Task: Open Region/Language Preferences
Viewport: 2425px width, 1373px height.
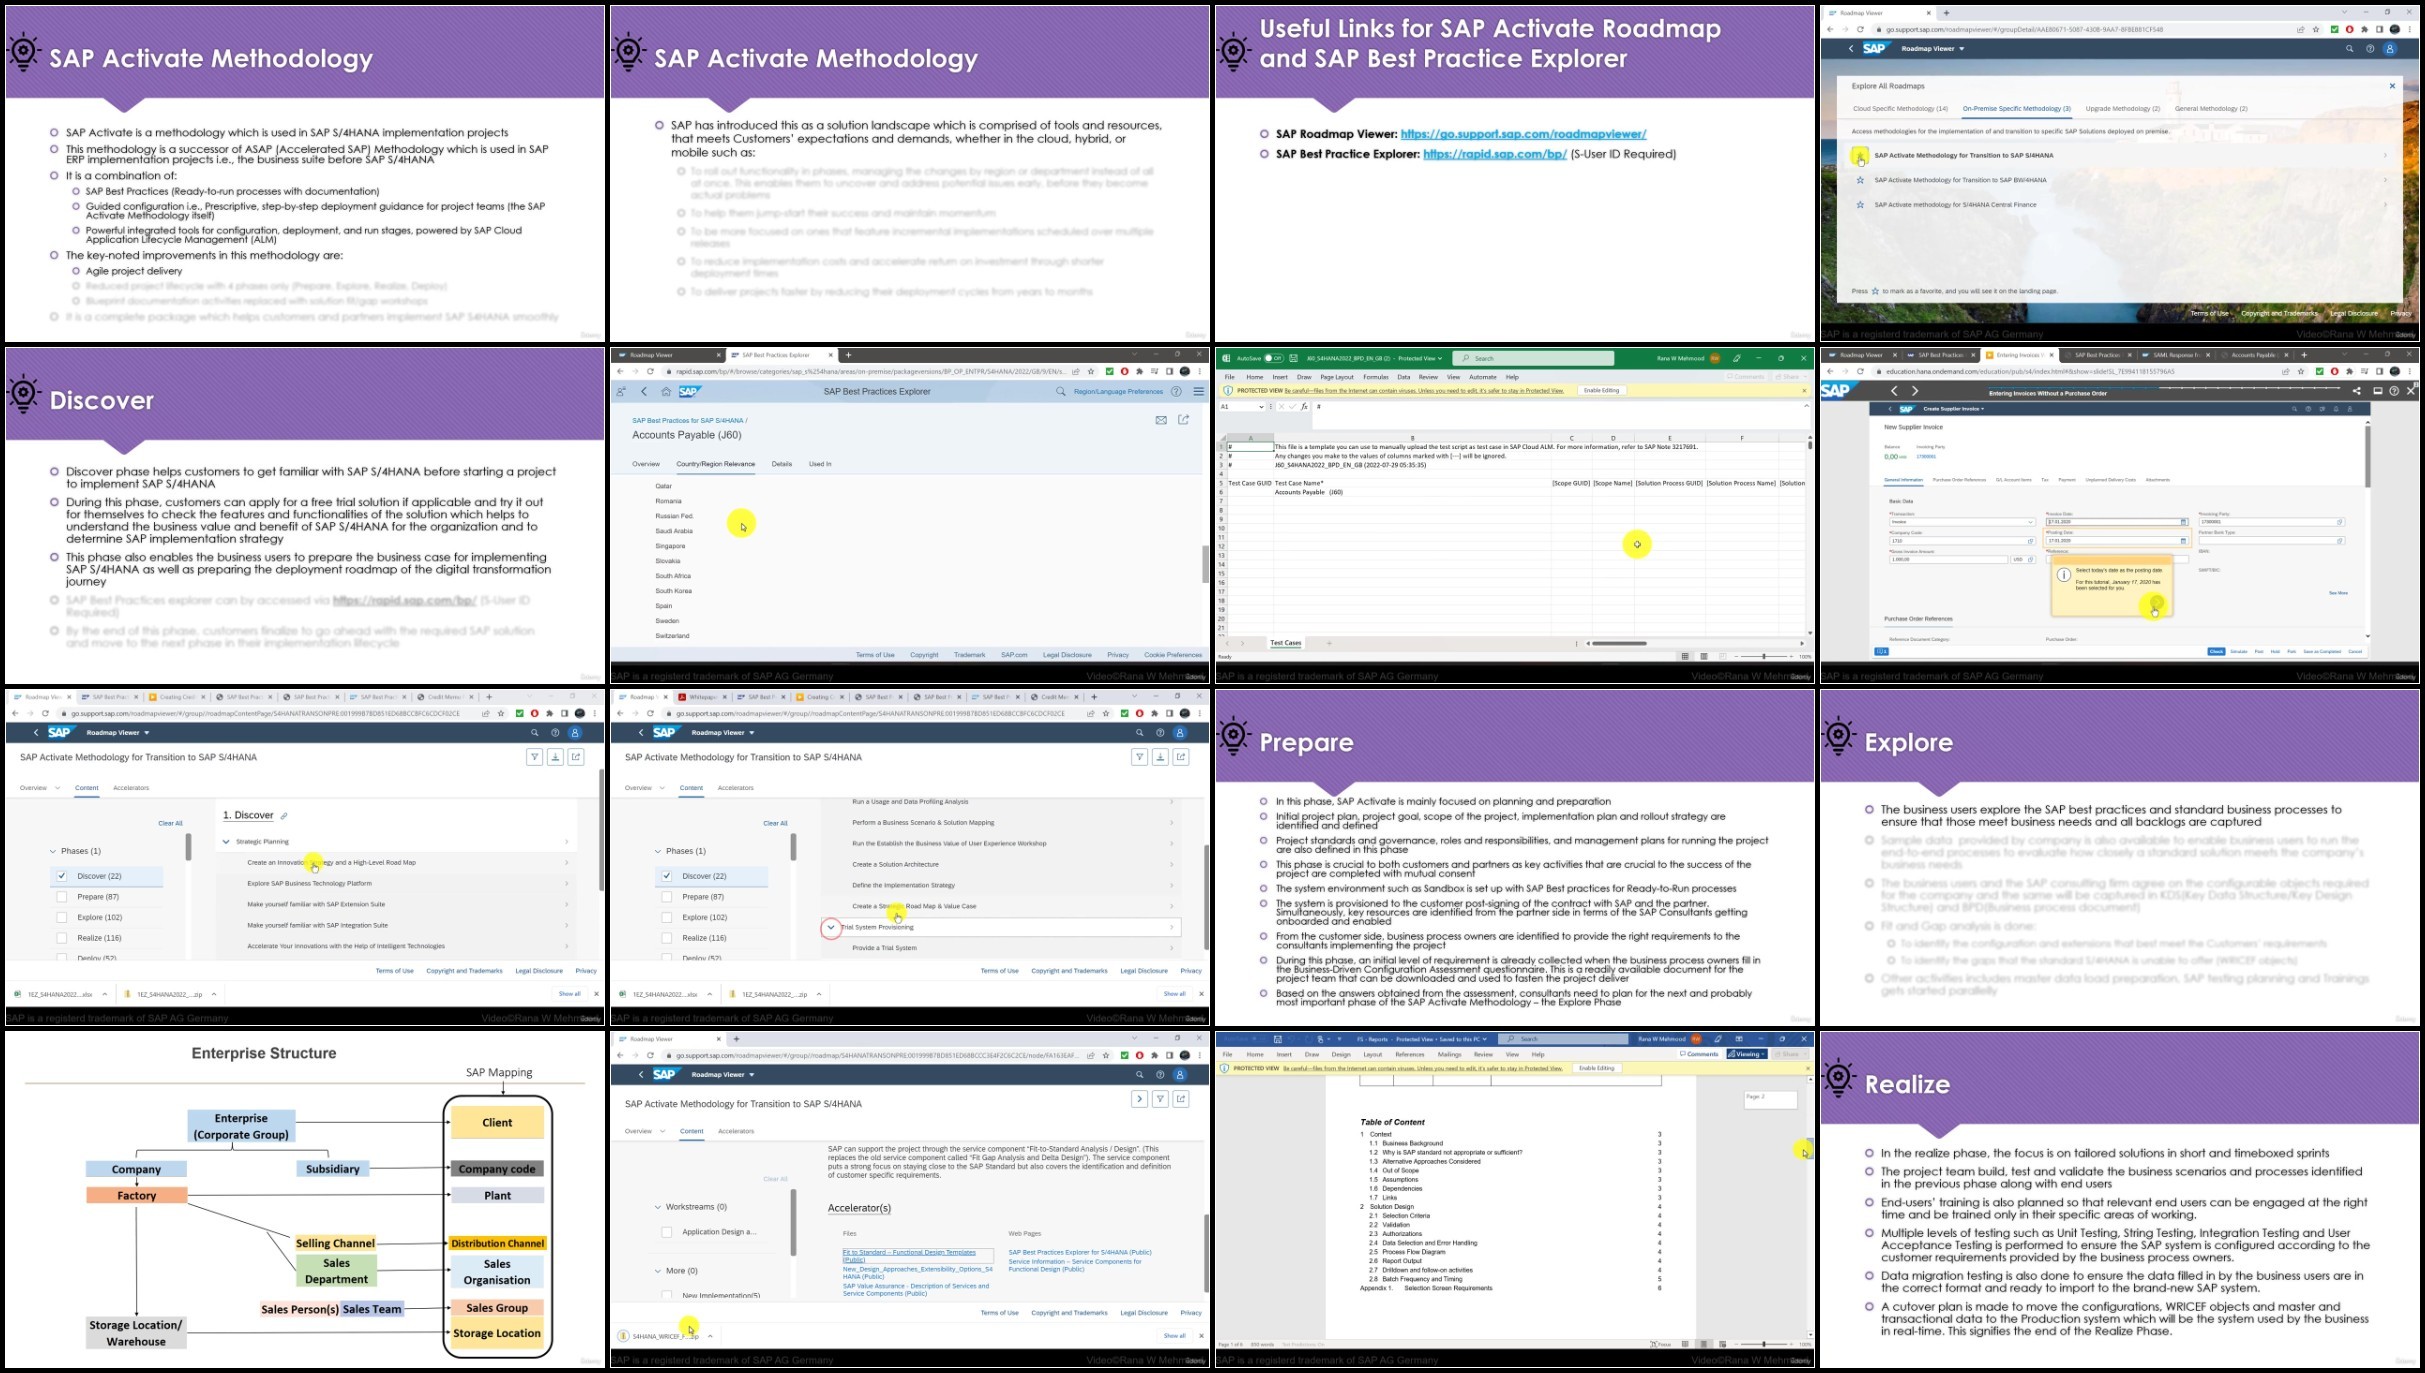Action: point(1118,392)
